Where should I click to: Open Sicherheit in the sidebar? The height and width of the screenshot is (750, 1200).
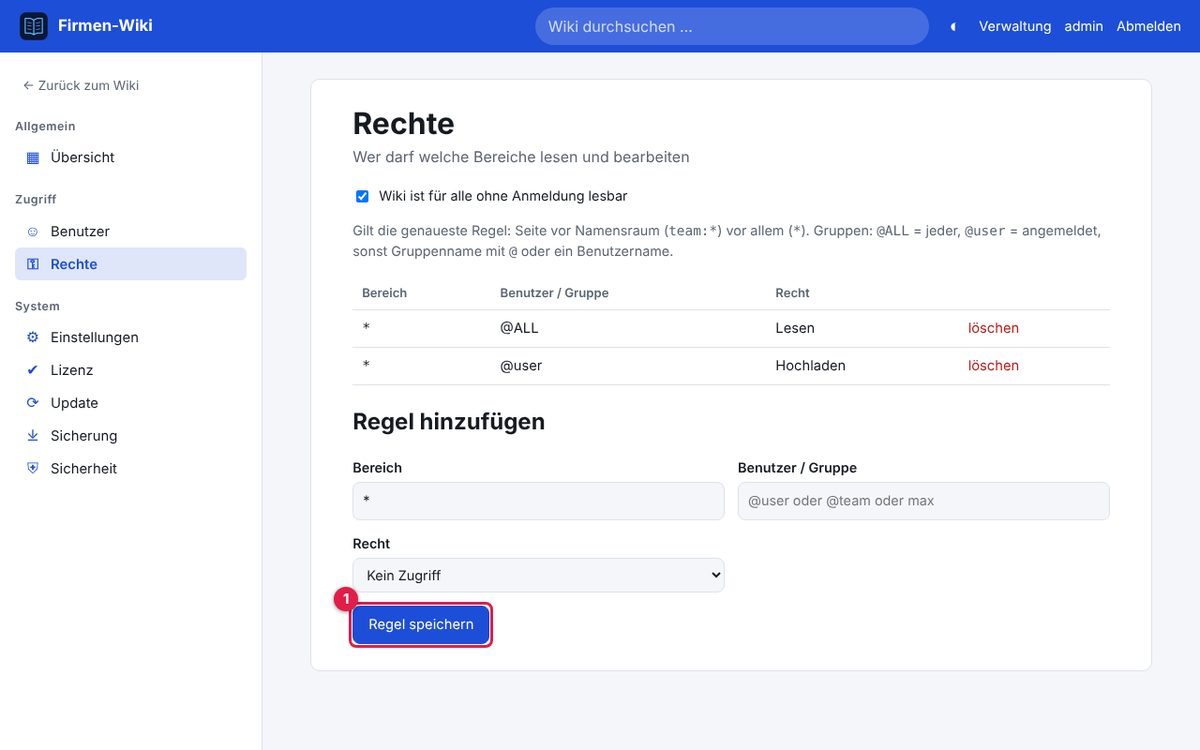pyautogui.click(x=130, y=469)
